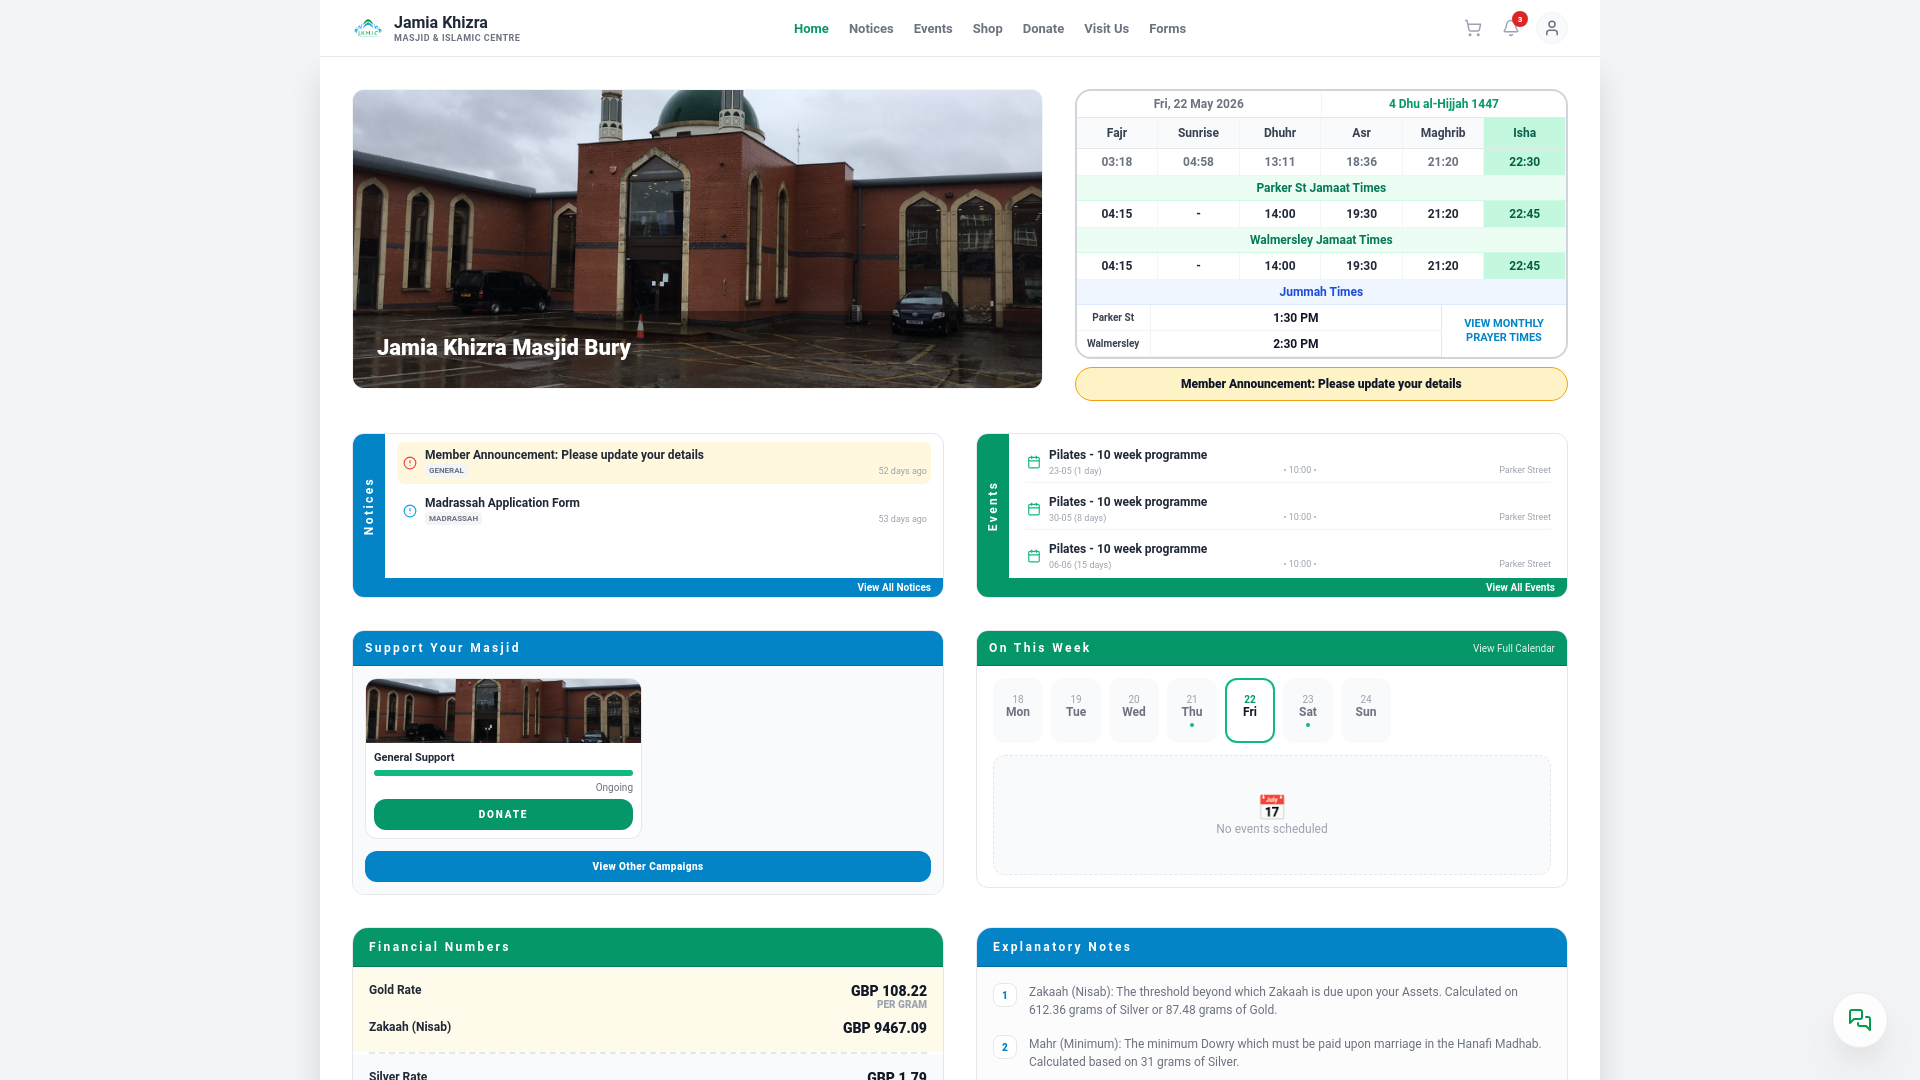Click the blue info icon on Madrassah Application notice
Viewport: 1920px width, 1080px height.
click(410, 511)
